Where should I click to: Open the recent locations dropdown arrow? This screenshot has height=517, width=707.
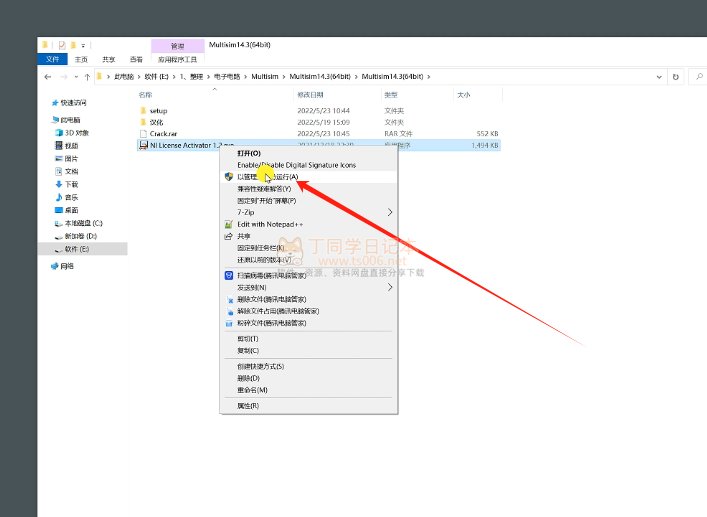(76, 76)
